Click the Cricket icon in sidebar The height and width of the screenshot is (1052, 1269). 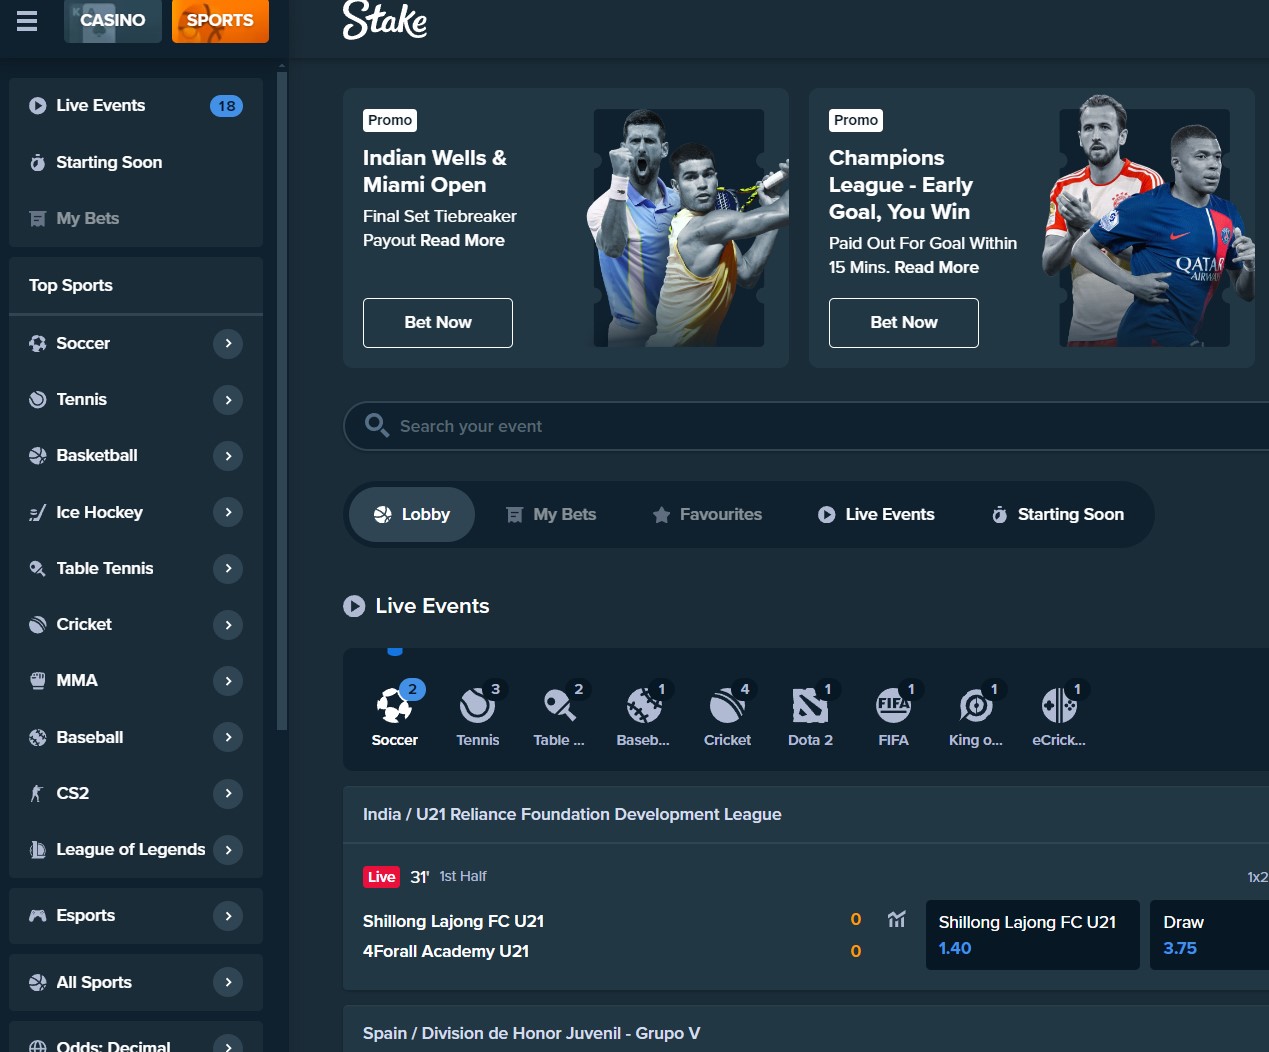click(38, 624)
